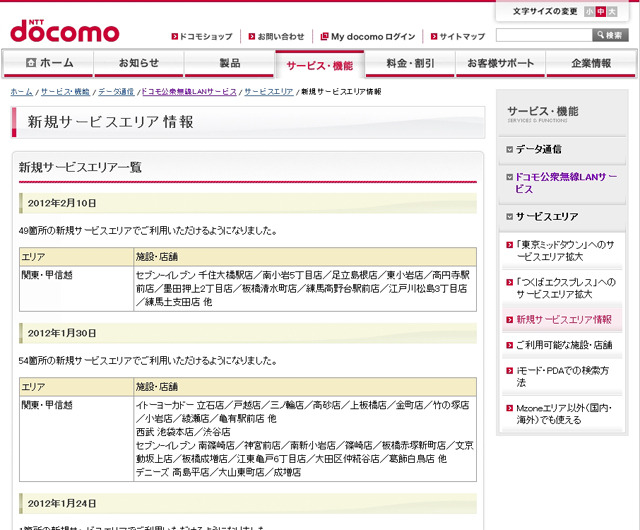Viewport: 640px width, 530px height.
Task: Click the arrow icon beside sidebar 新規サービスエリア情報
Action: (x=509, y=320)
